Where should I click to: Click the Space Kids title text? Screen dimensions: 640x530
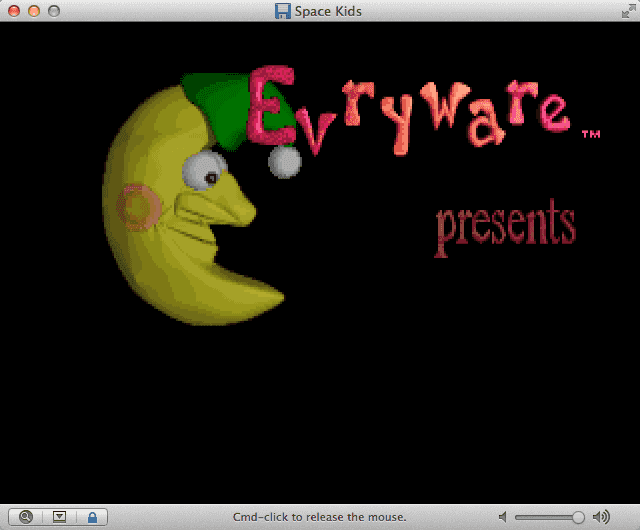tap(328, 11)
